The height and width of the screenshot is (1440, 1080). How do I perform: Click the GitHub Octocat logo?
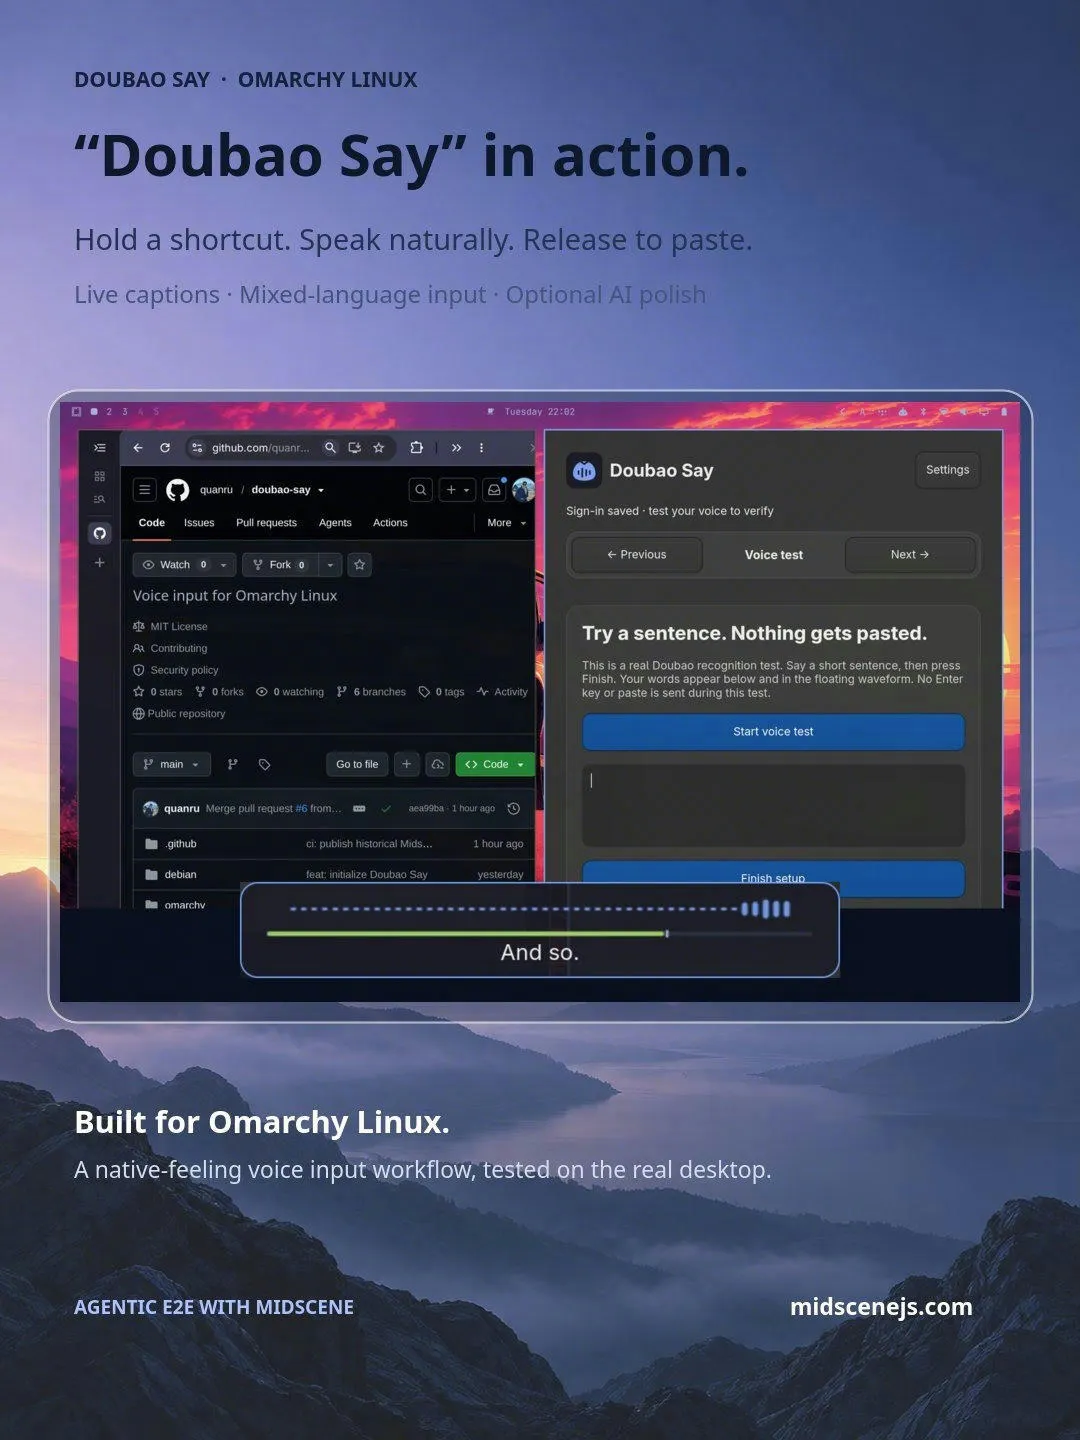tap(178, 490)
